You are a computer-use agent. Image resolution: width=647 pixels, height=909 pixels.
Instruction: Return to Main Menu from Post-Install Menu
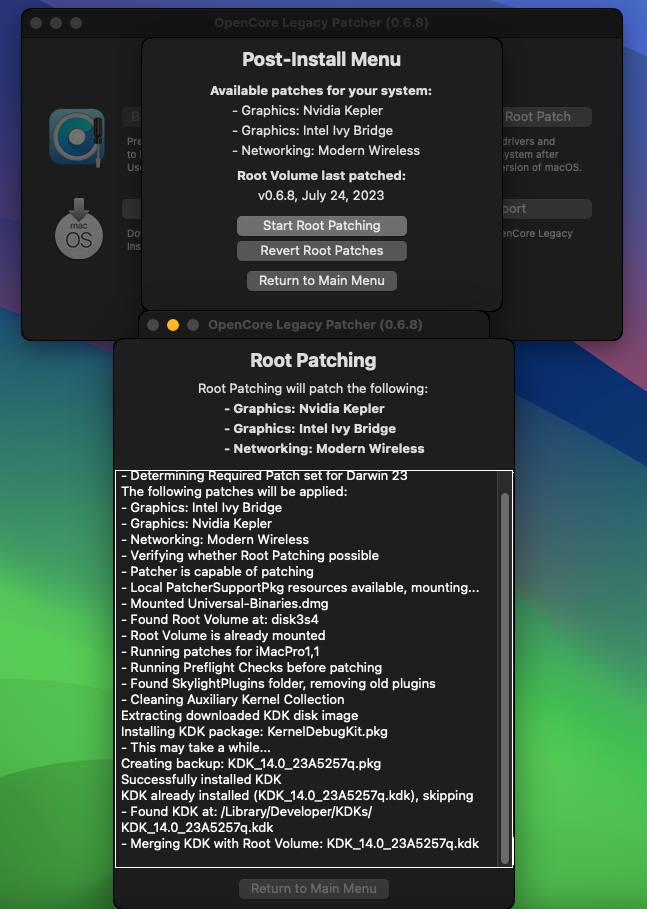click(322, 281)
